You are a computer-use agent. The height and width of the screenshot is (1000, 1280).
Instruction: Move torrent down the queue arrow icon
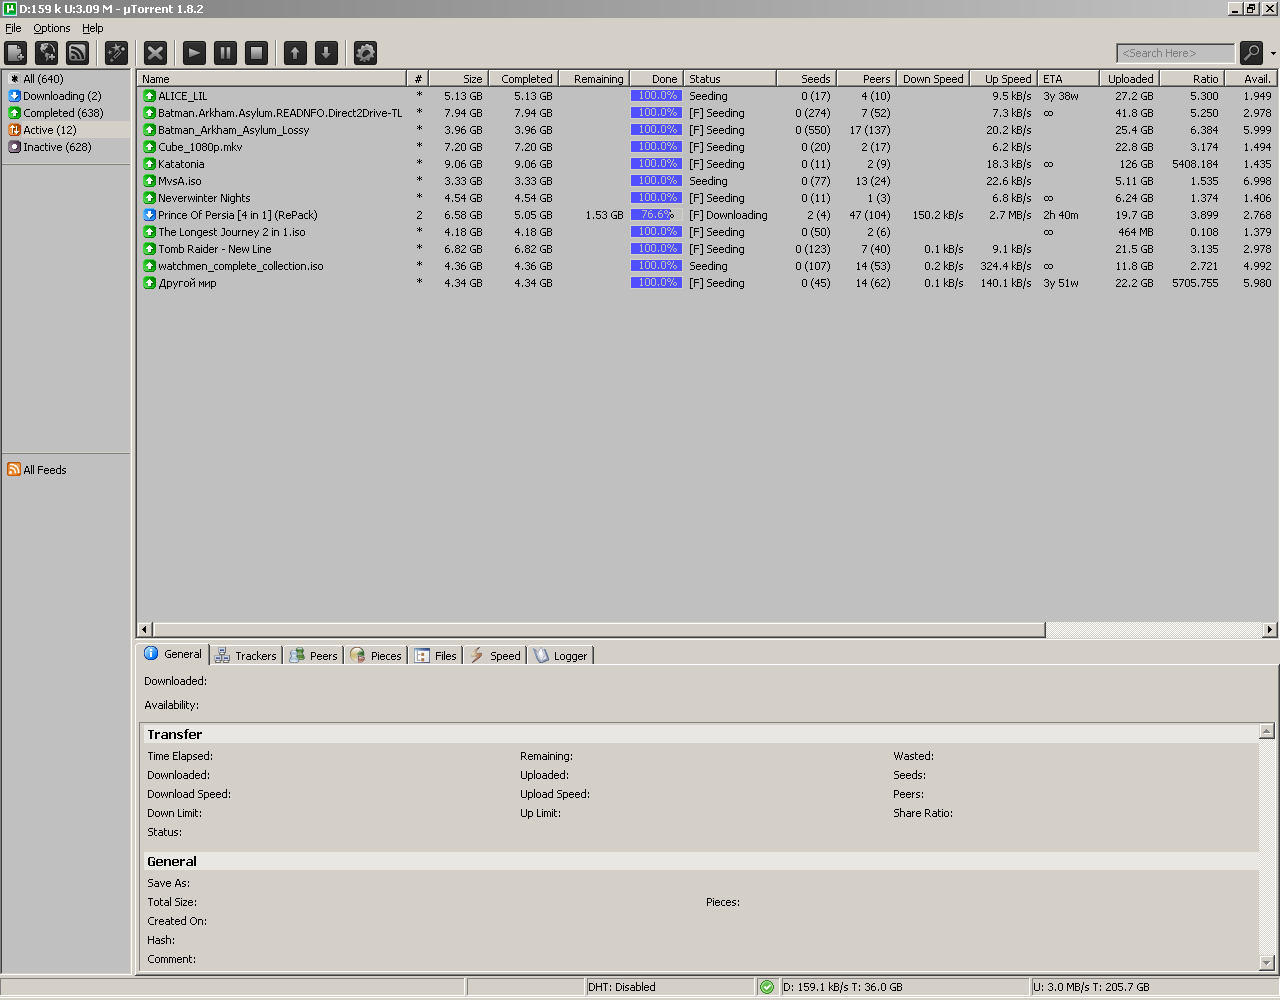[326, 53]
